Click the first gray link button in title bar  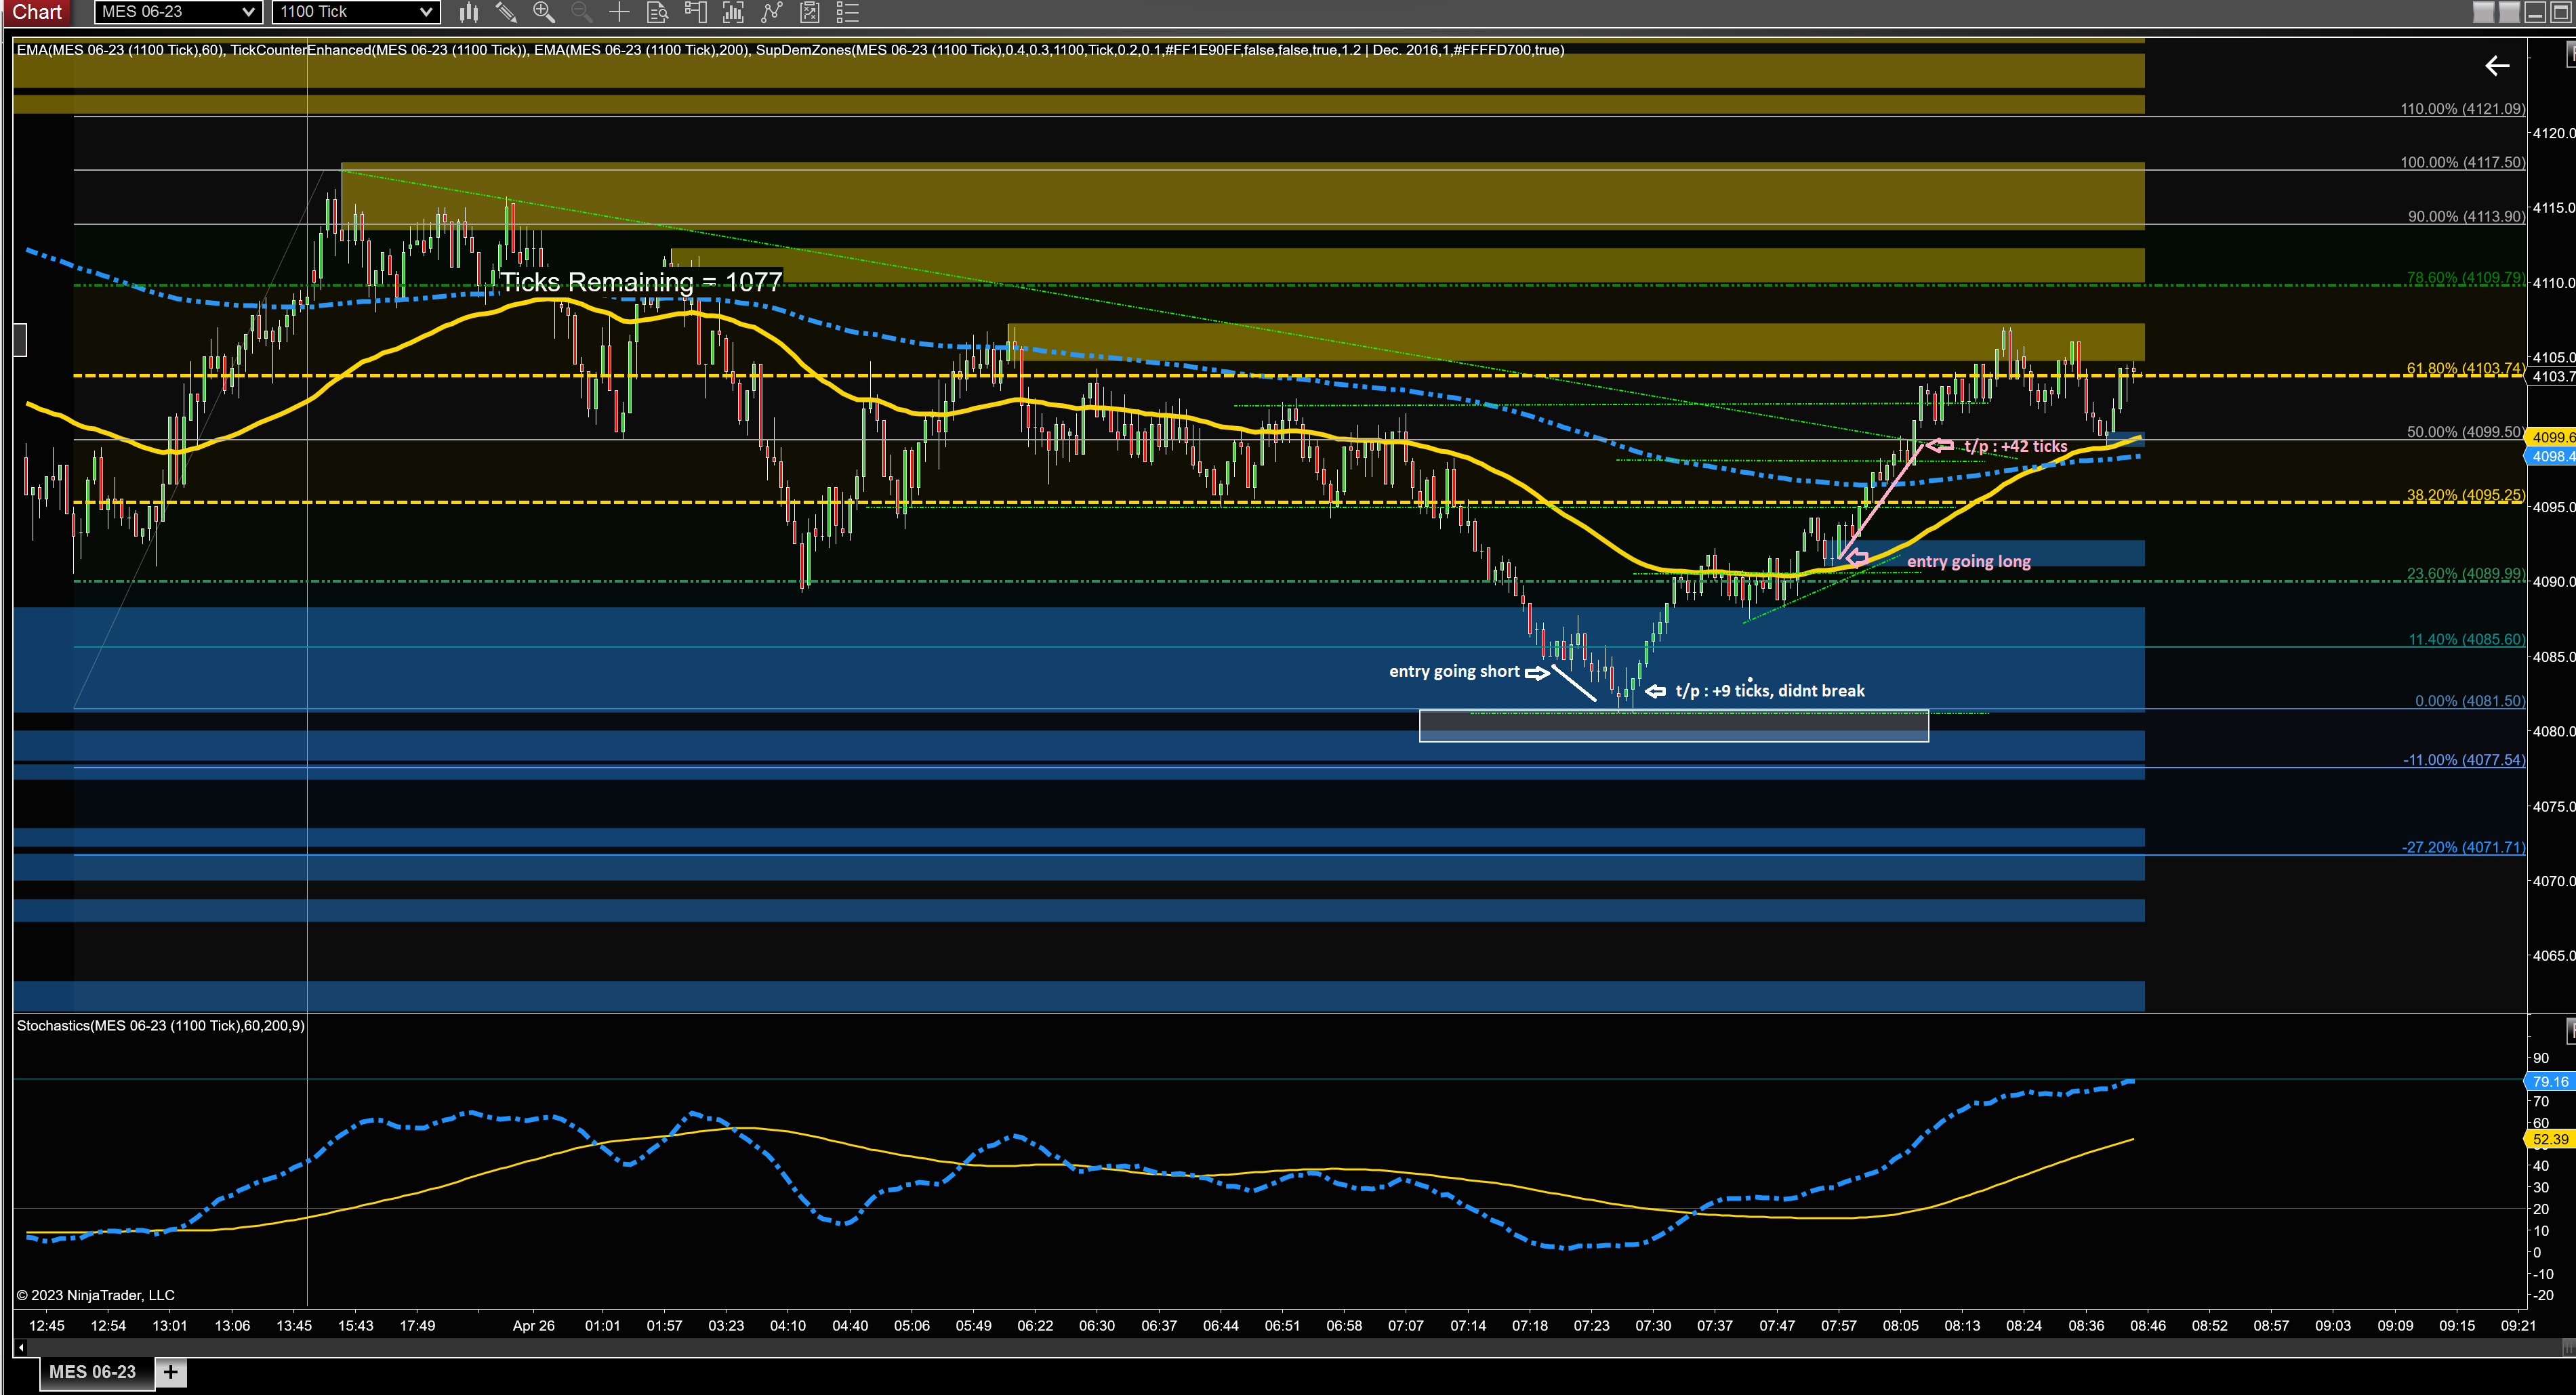click(x=2484, y=12)
